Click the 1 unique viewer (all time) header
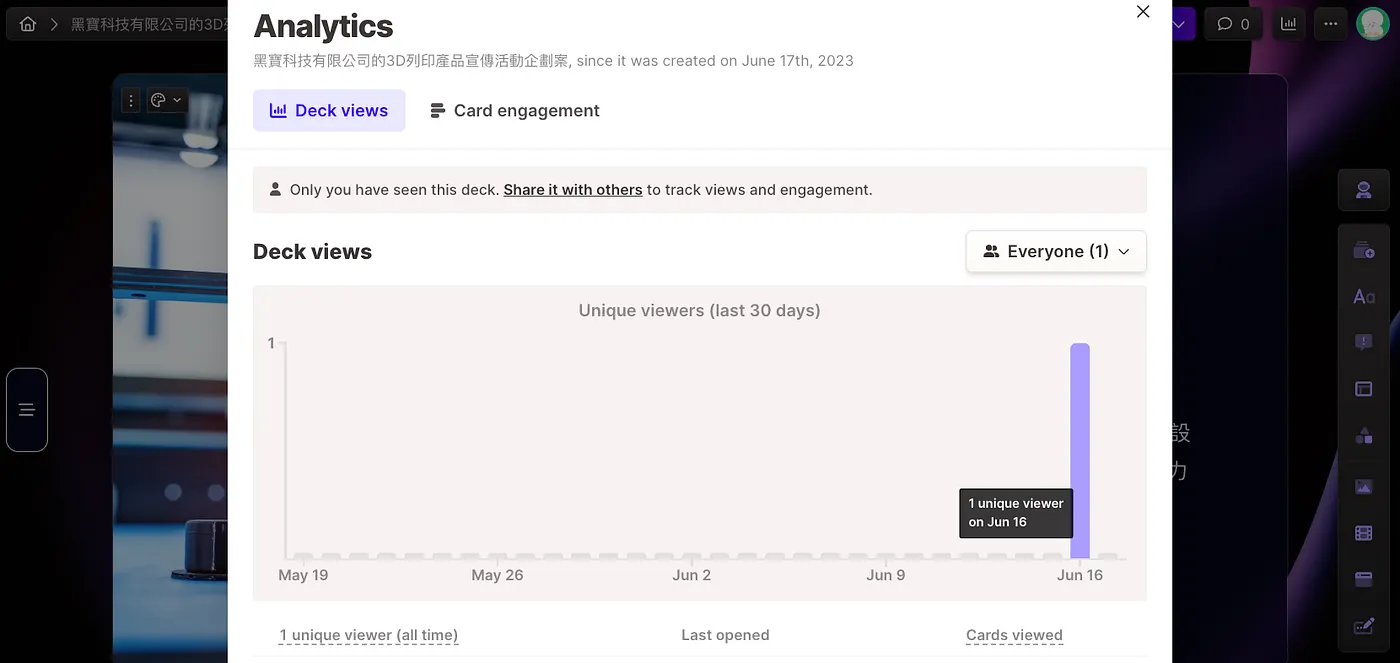1400x663 pixels. pyautogui.click(x=369, y=635)
